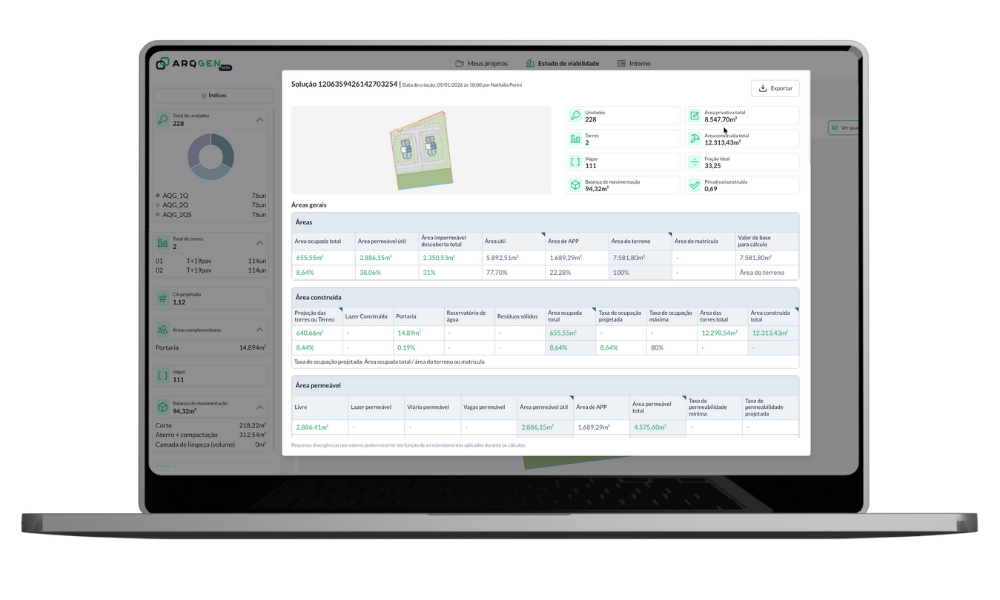This screenshot has width=1000, height=600.
Task: Click the cube icon for Balanço de movimentação in the modal
Action: coord(575,185)
